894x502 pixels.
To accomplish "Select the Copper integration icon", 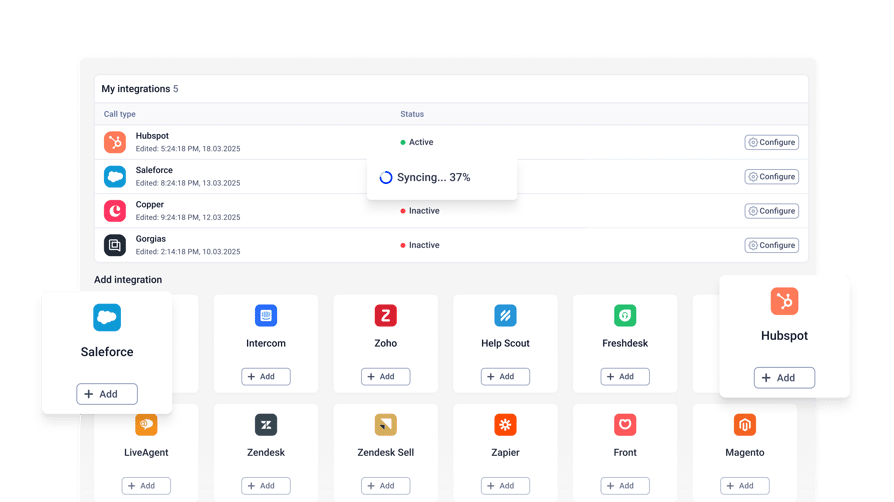I will click(115, 211).
